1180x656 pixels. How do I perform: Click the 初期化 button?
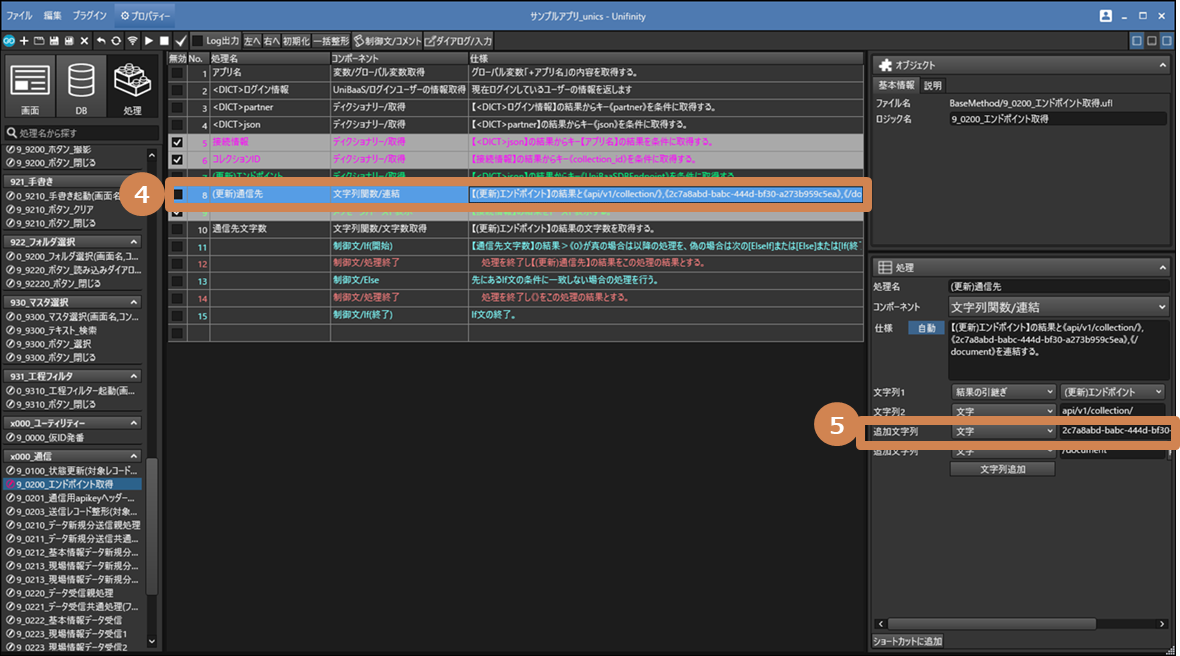297,41
